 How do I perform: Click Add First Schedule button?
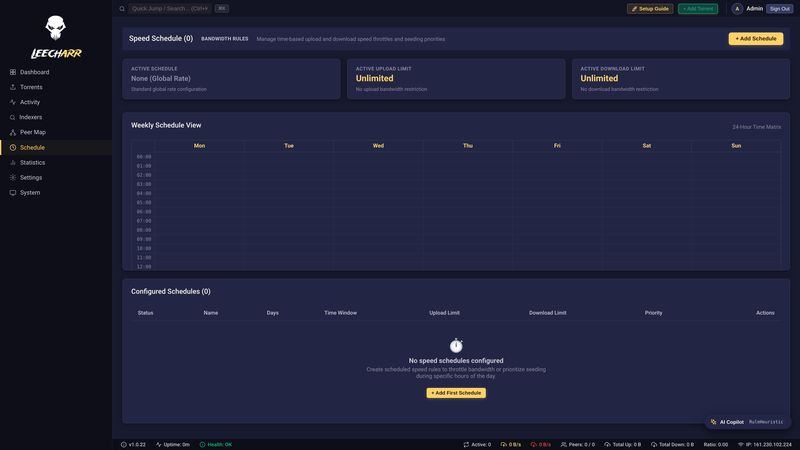[456, 393]
